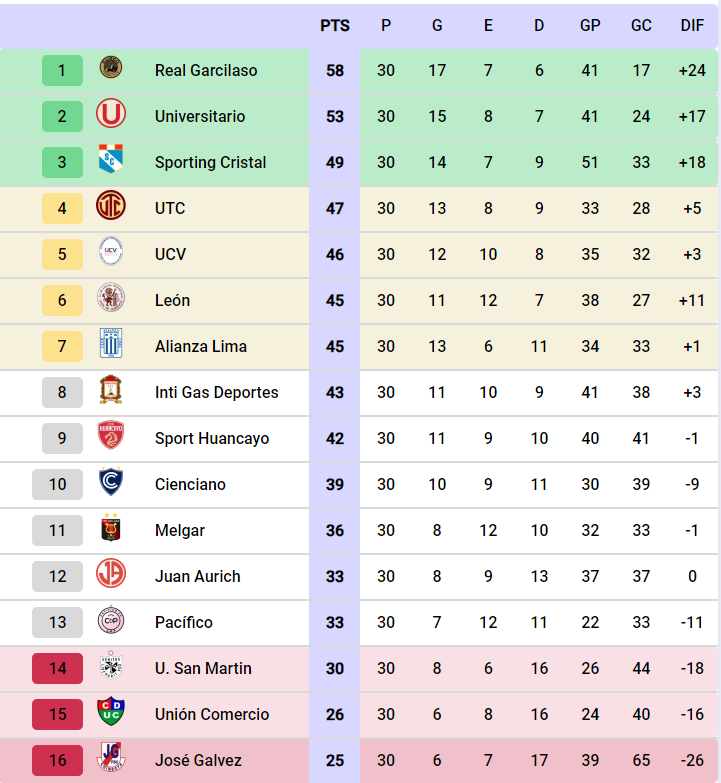Click the UTC team logo
Screen dimensions: 721x783
111,207
